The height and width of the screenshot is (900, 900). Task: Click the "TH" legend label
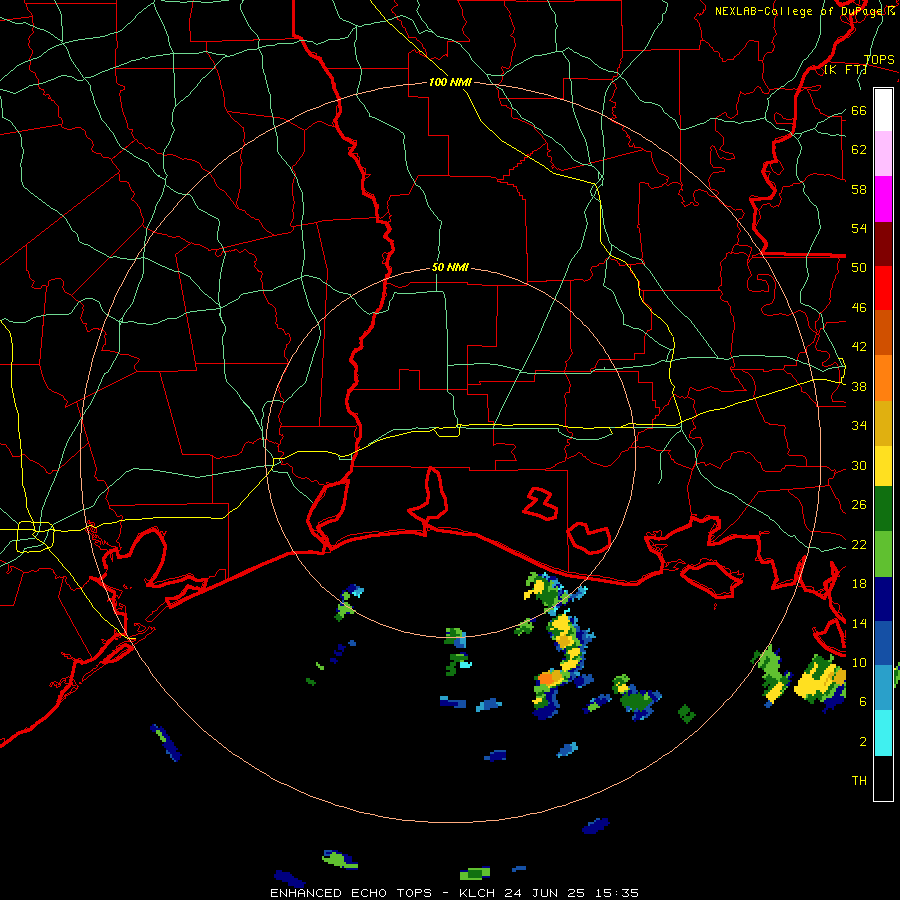tap(859, 780)
